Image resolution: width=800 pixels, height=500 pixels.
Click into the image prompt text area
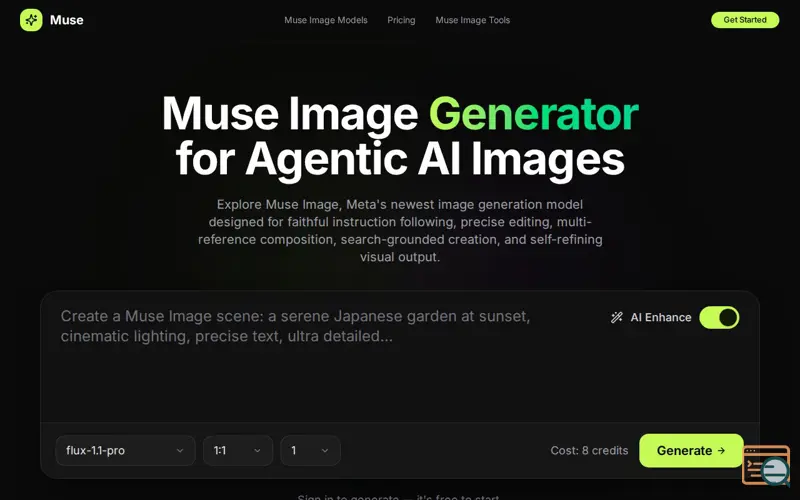327,357
